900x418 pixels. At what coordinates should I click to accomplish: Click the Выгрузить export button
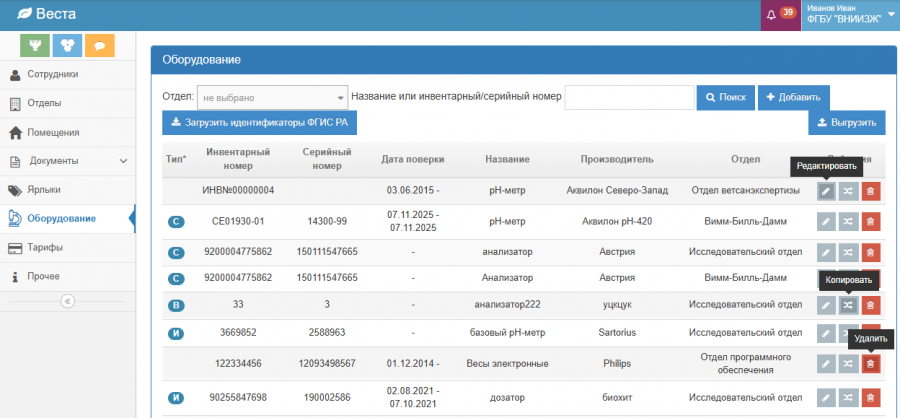846,123
